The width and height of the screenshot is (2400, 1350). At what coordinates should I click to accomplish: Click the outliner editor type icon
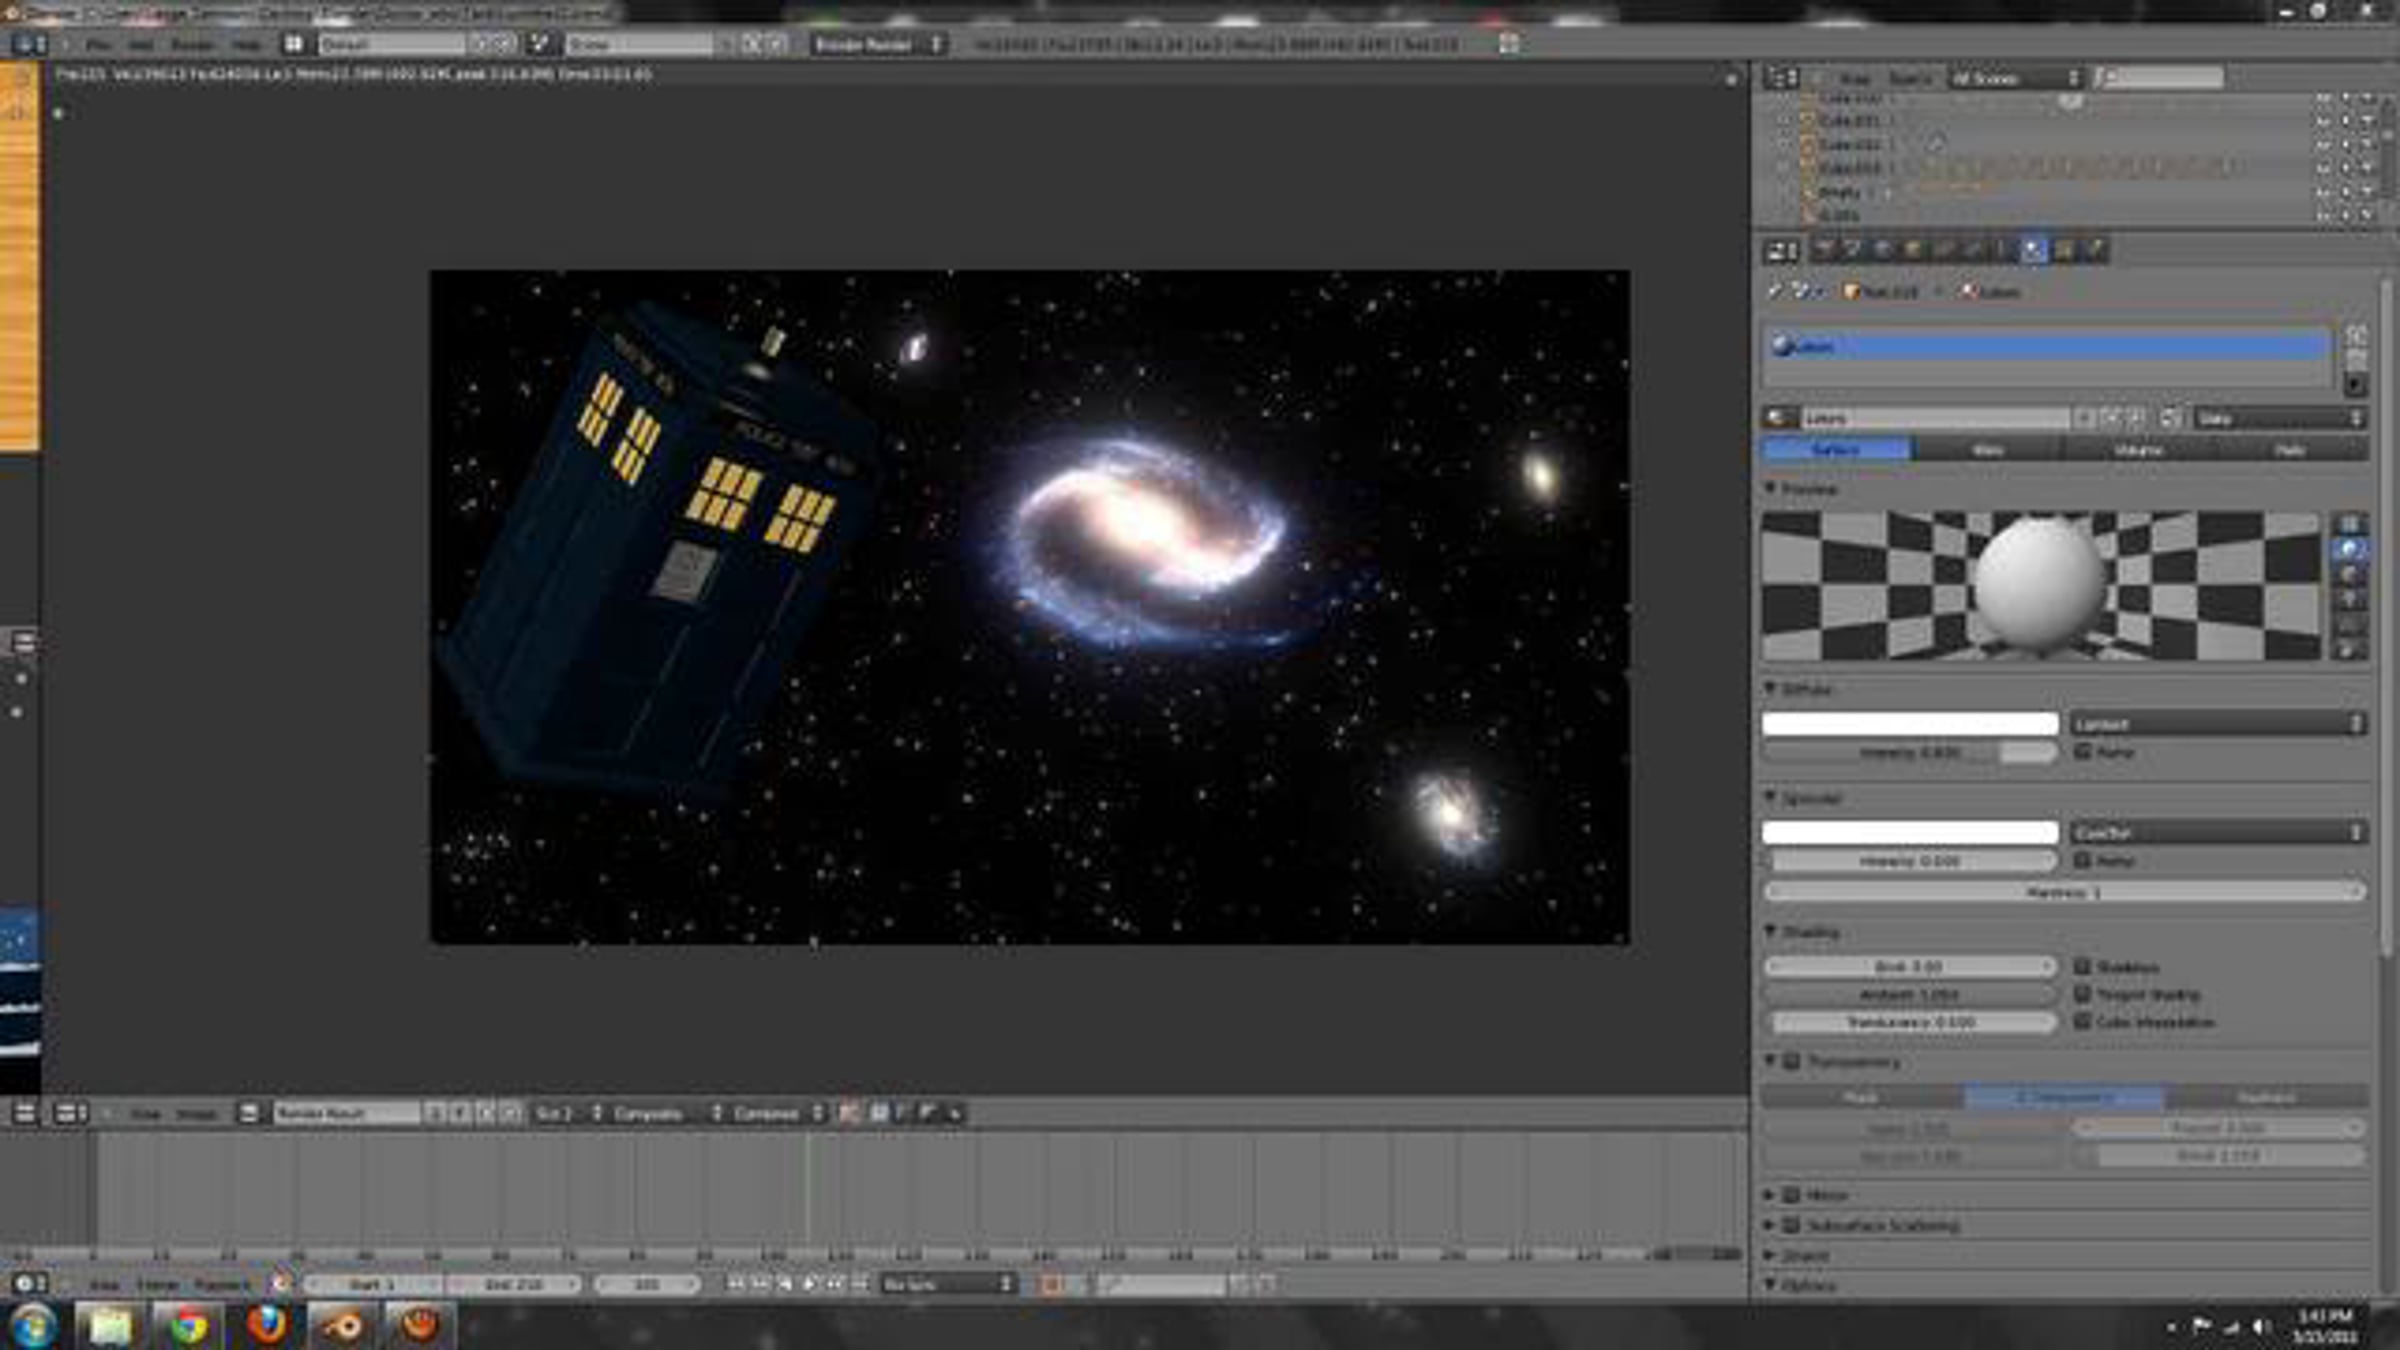[x=1780, y=78]
